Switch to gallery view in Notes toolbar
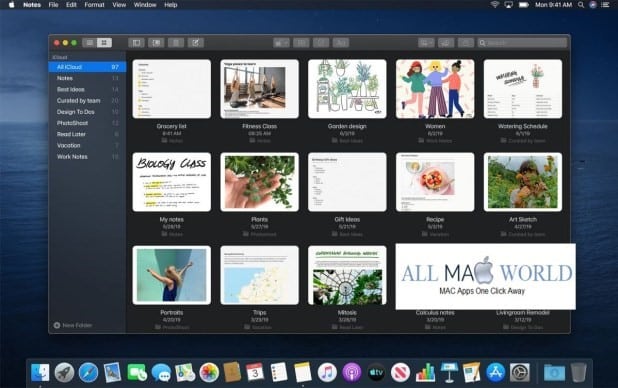The height and width of the screenshot is (388, 618). (104, 43)
